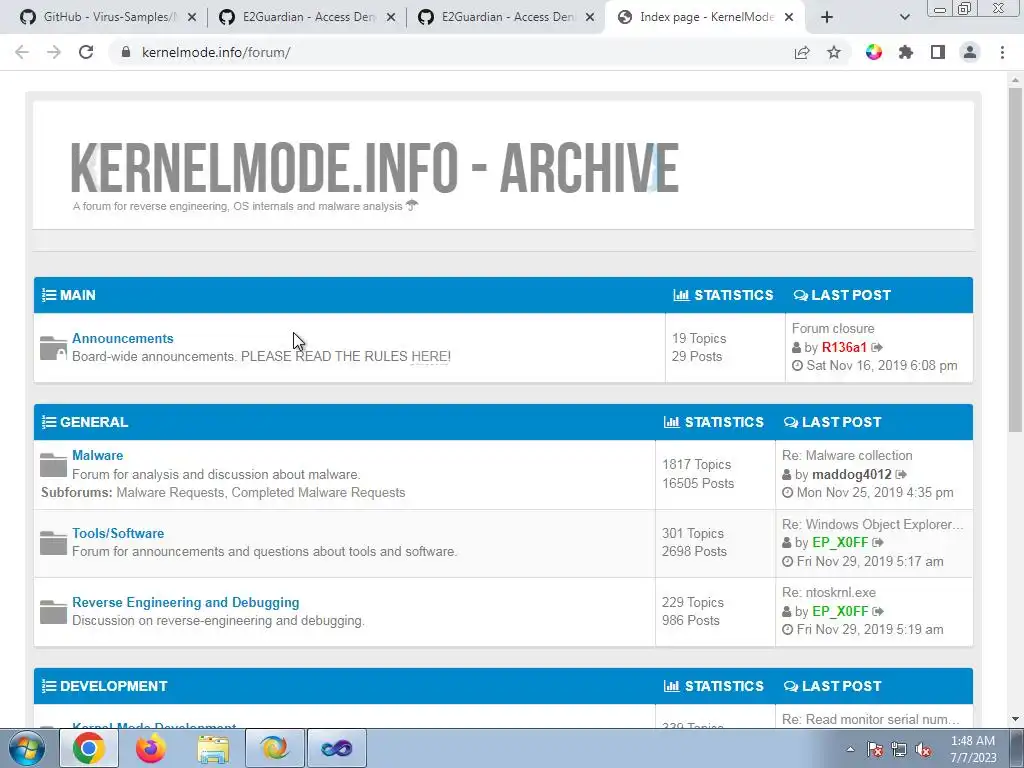Open the Tools/Software forum link
The height and width of the screenshot is (768, 1024).
coord(118,533)
